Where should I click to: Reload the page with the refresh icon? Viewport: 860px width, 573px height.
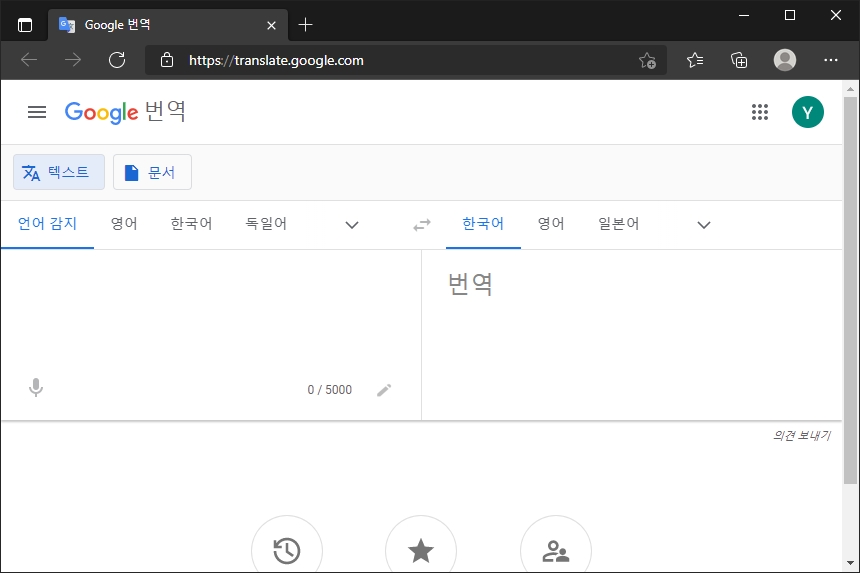(x=117, y=60)
